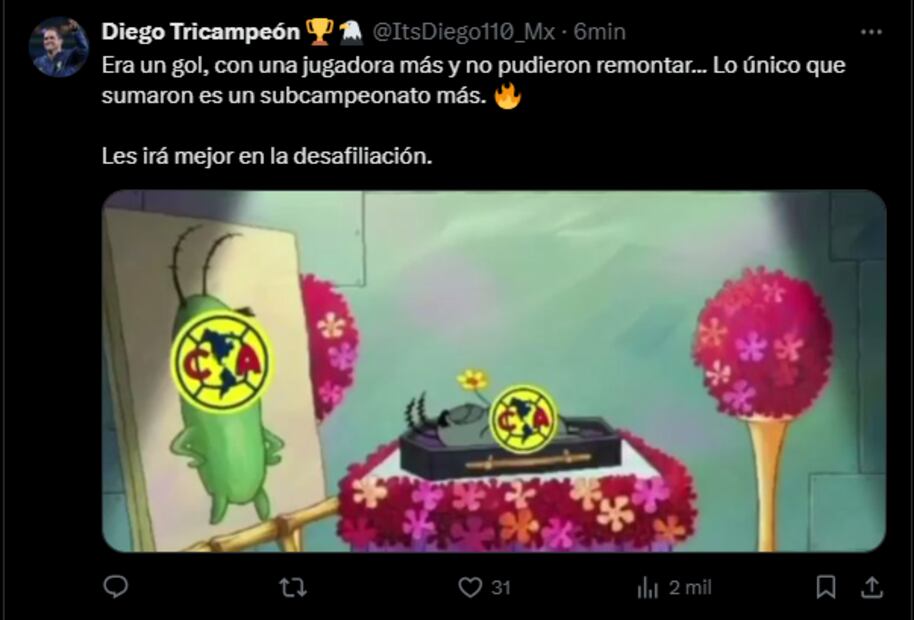
Task: Click the 6min timestamp
Action: point(599,31)
